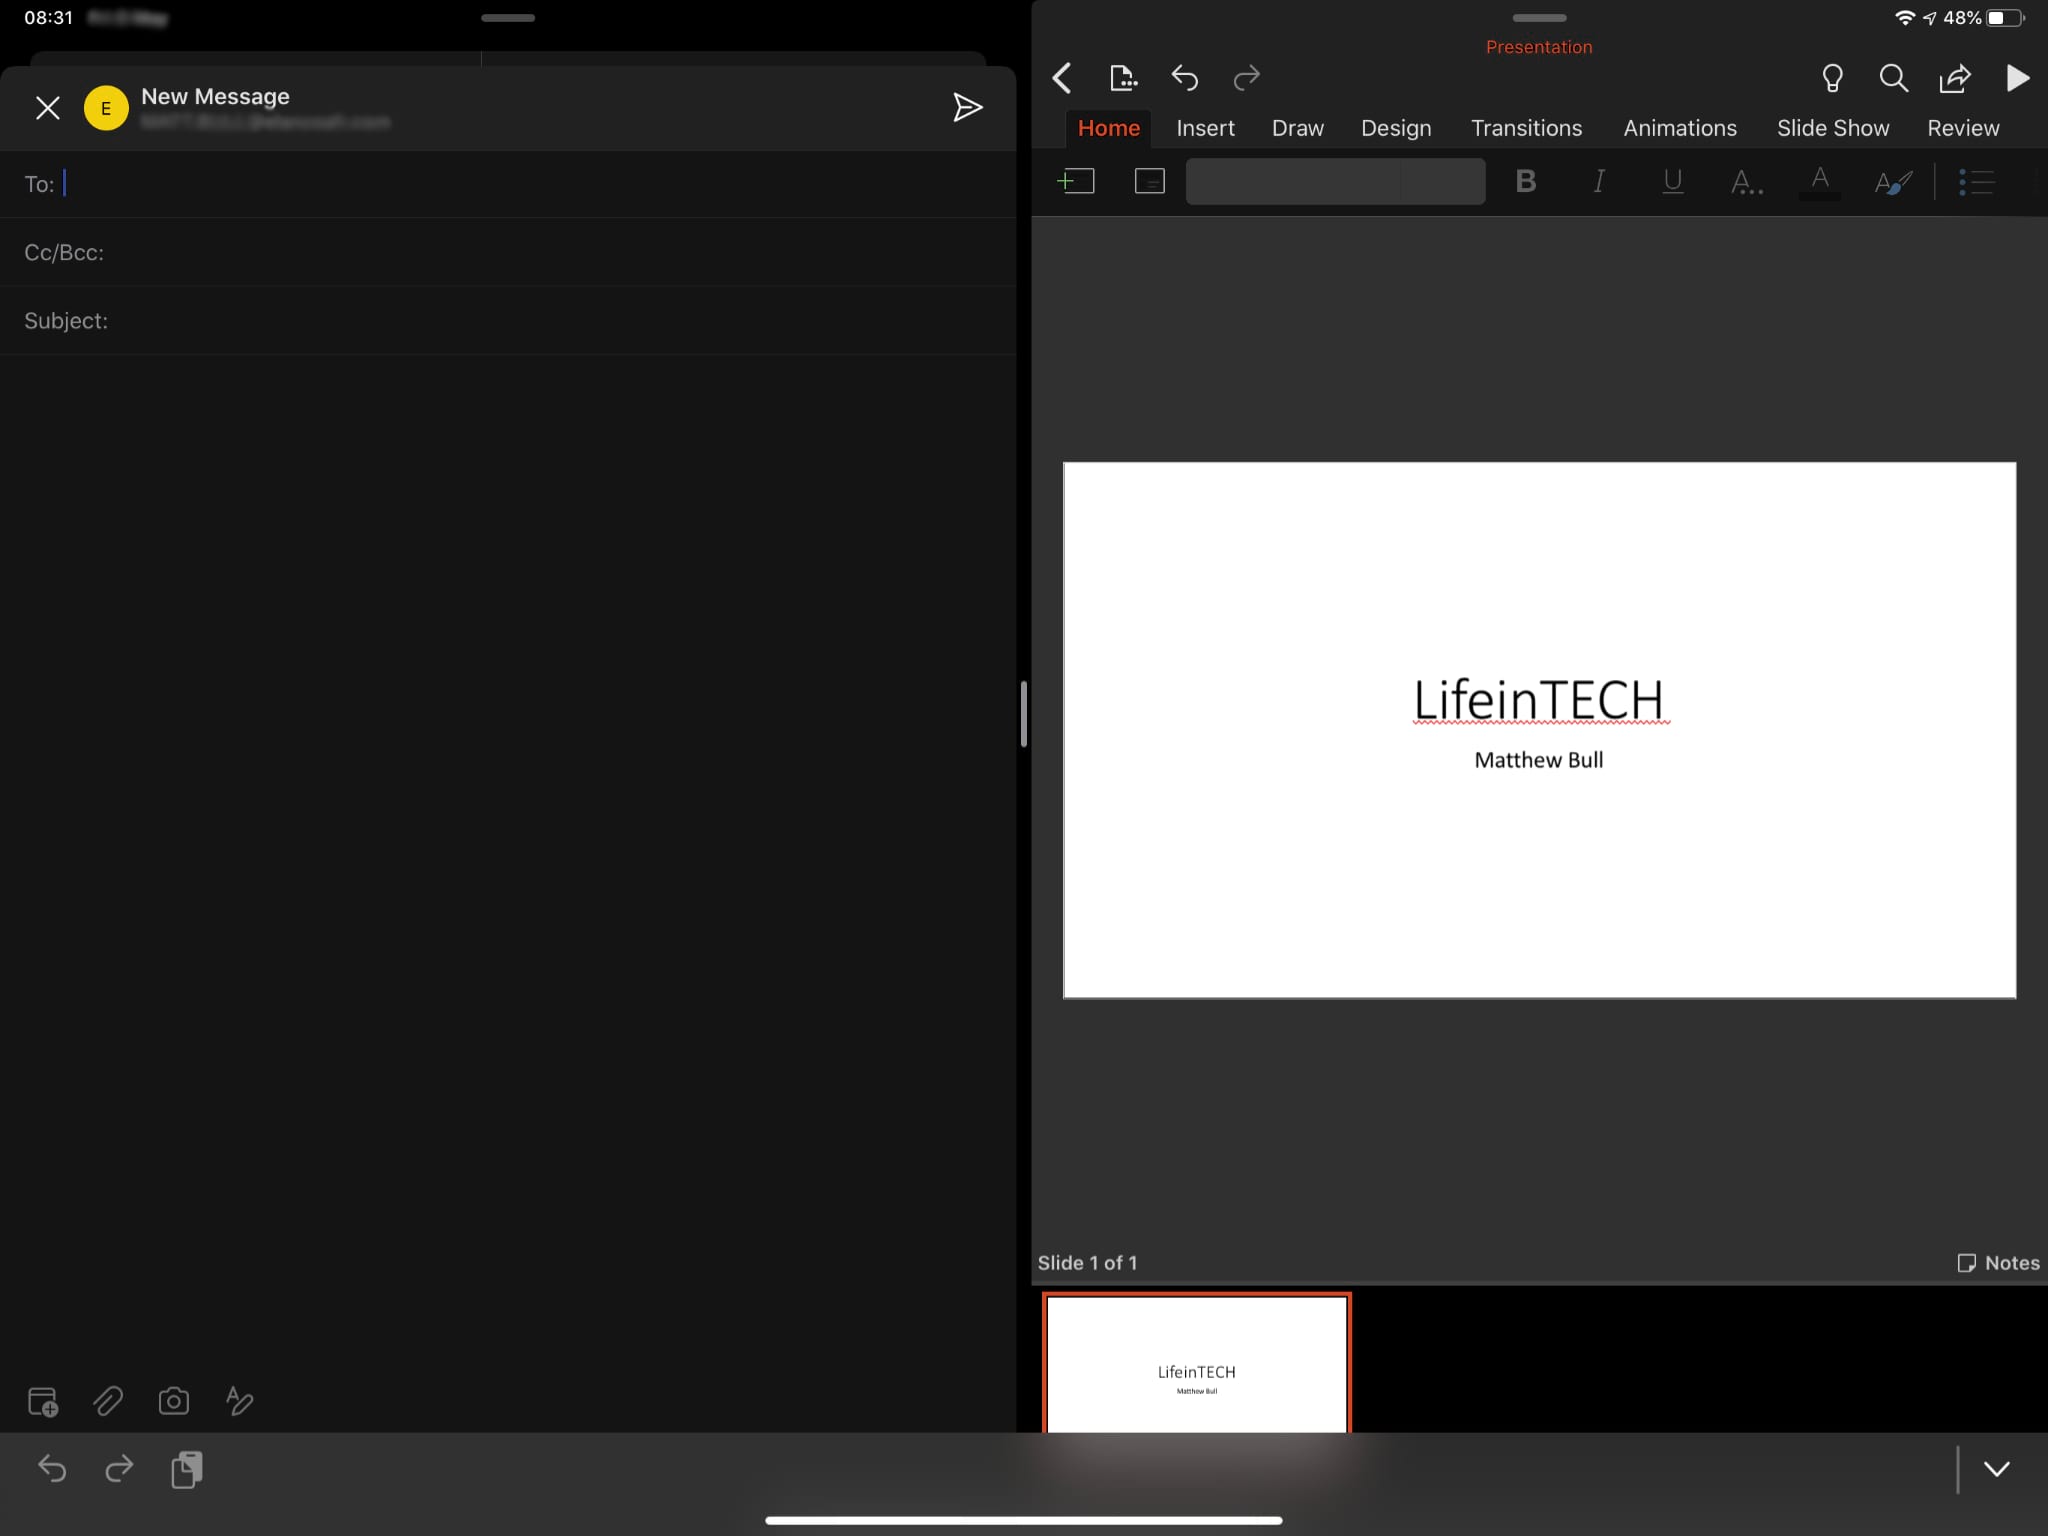
Task: Click Send email button
Action: click(968, 106)
